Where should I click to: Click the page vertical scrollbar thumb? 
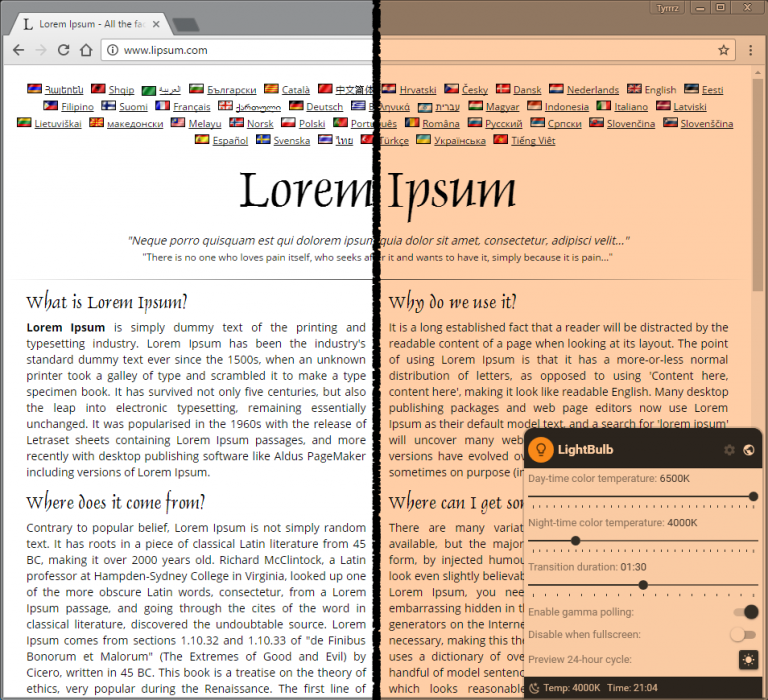[757, 185]
